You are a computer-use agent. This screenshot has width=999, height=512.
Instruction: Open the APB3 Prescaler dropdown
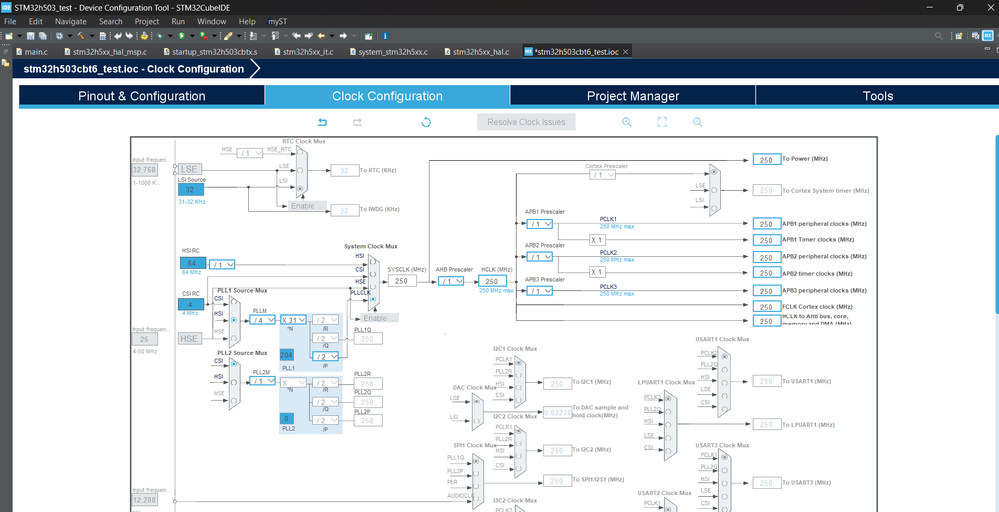(x=540, y=291)
